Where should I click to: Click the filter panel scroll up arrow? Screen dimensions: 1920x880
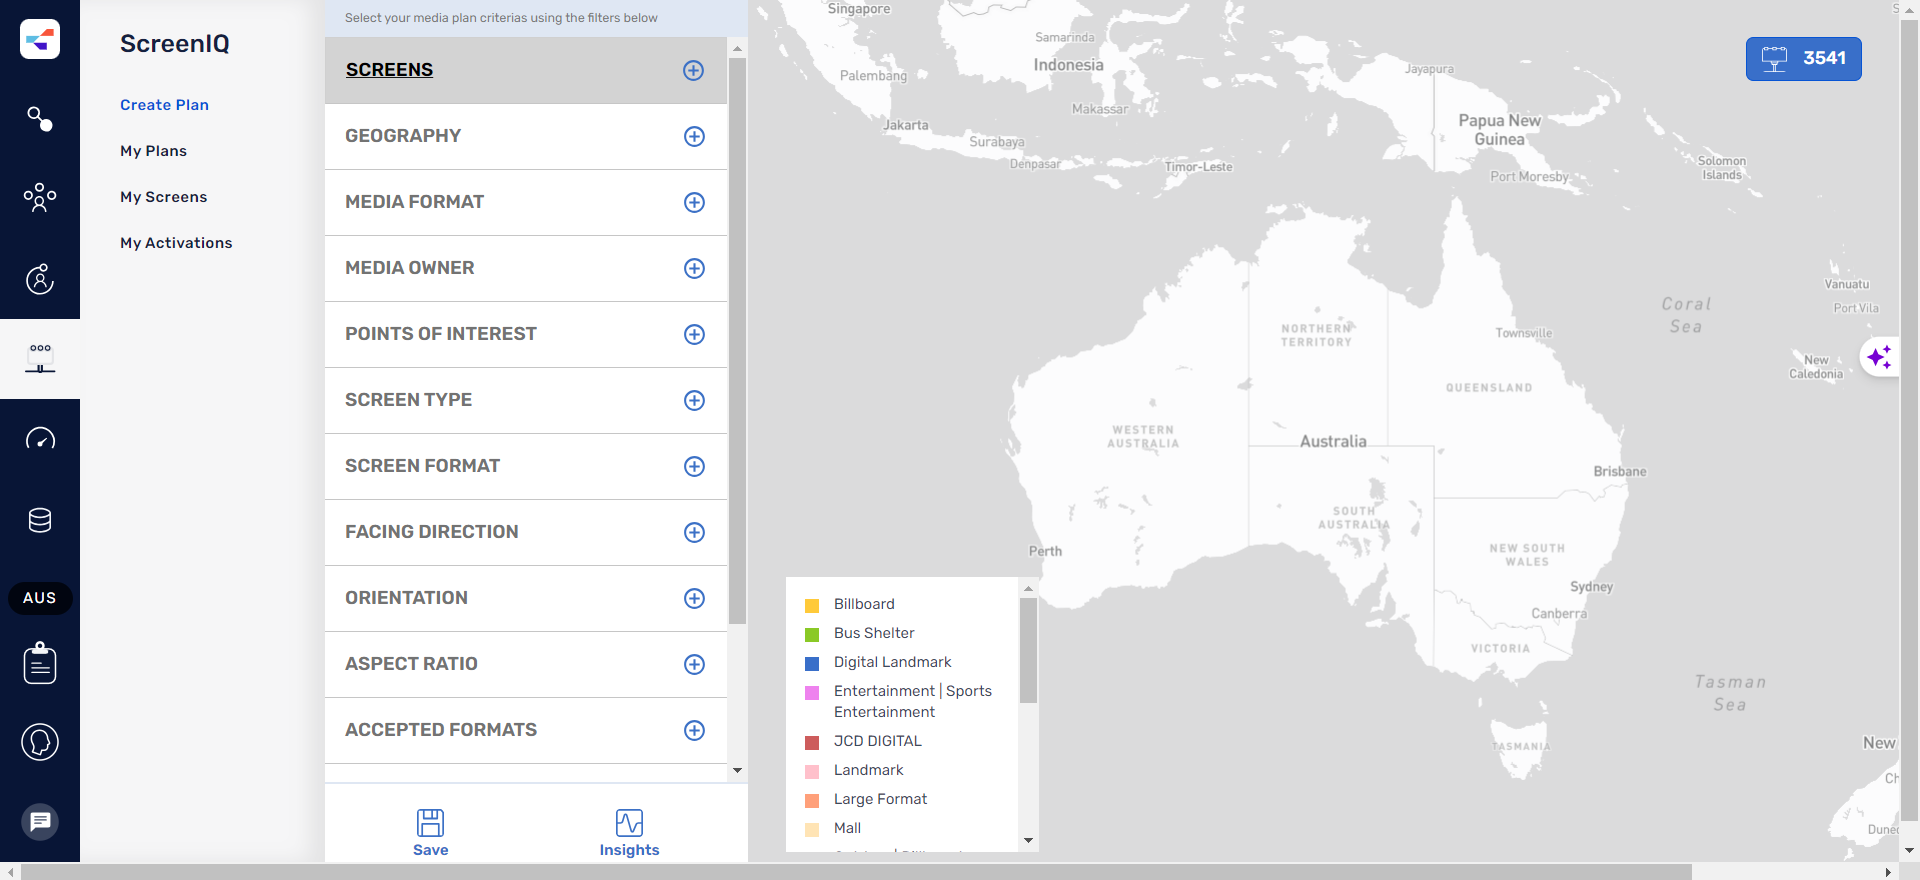738,48
